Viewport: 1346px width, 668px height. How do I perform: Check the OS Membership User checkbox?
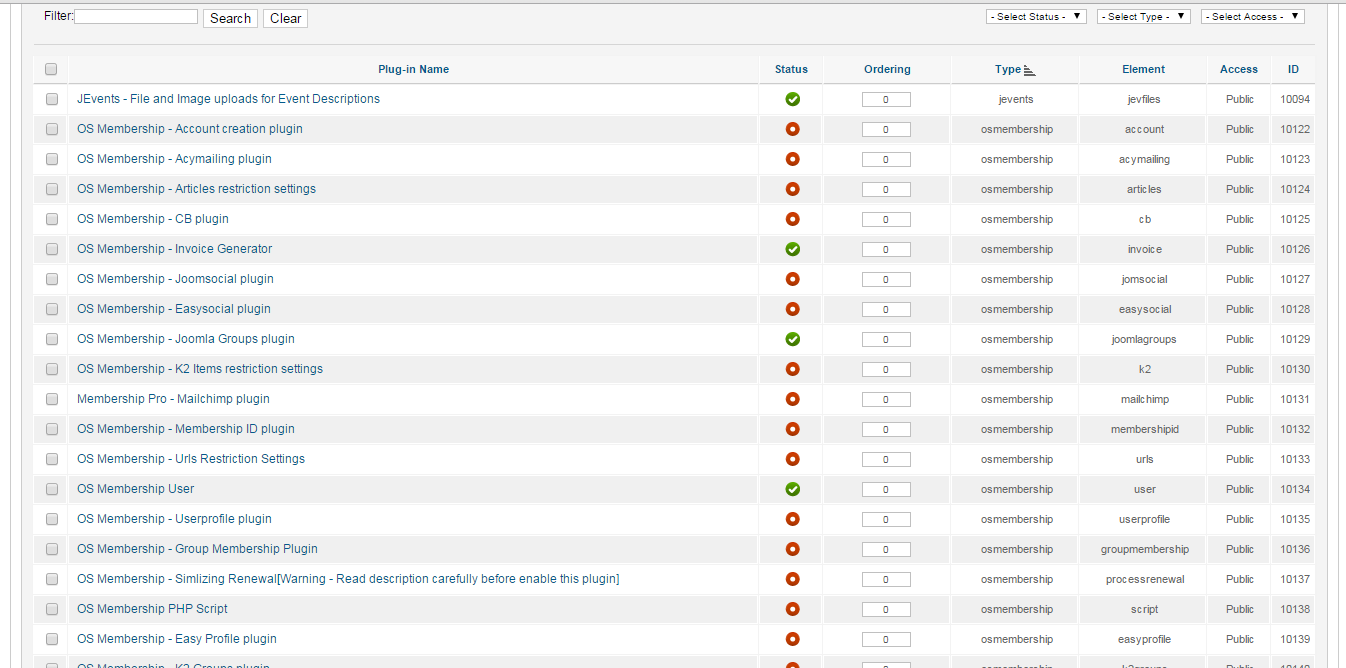(52, 489)
